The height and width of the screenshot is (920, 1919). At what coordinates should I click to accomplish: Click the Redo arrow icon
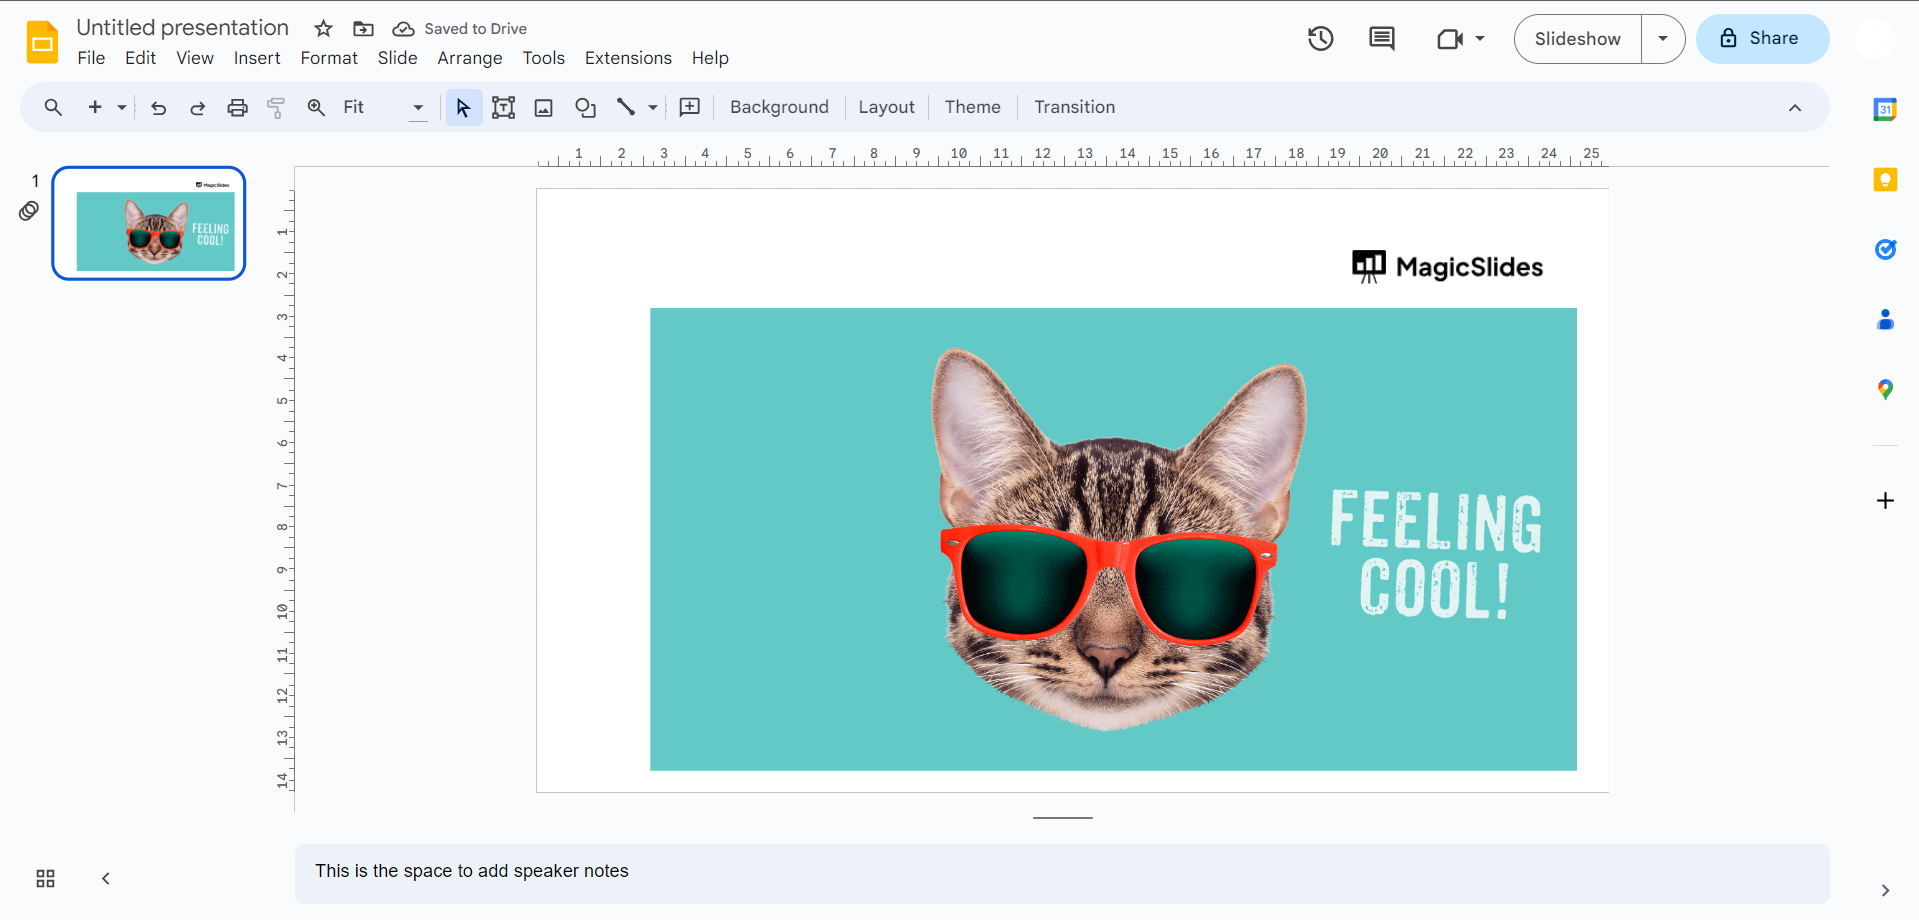(x=197, y=108)
